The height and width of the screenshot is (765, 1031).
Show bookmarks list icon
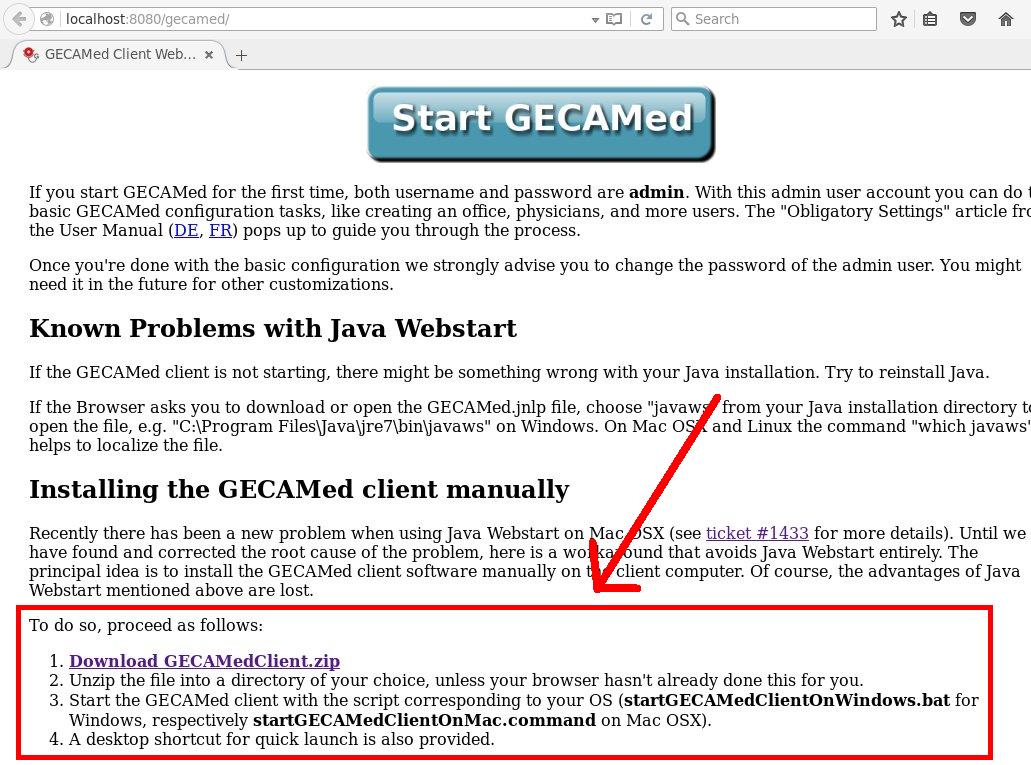(930, 19)
